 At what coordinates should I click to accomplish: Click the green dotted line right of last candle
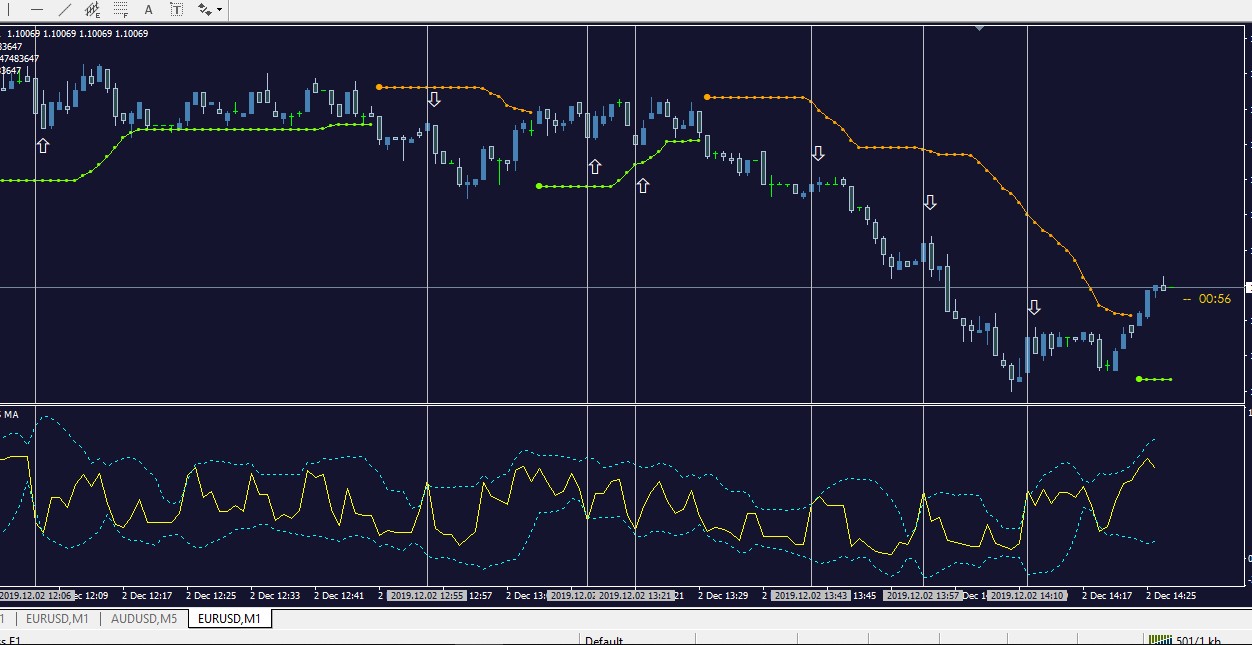click(x=1154, y=379)
